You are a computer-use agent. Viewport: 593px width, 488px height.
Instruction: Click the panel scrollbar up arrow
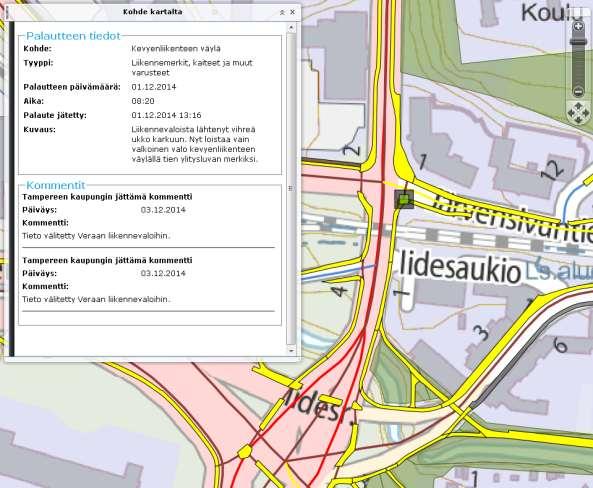(291, 27)
